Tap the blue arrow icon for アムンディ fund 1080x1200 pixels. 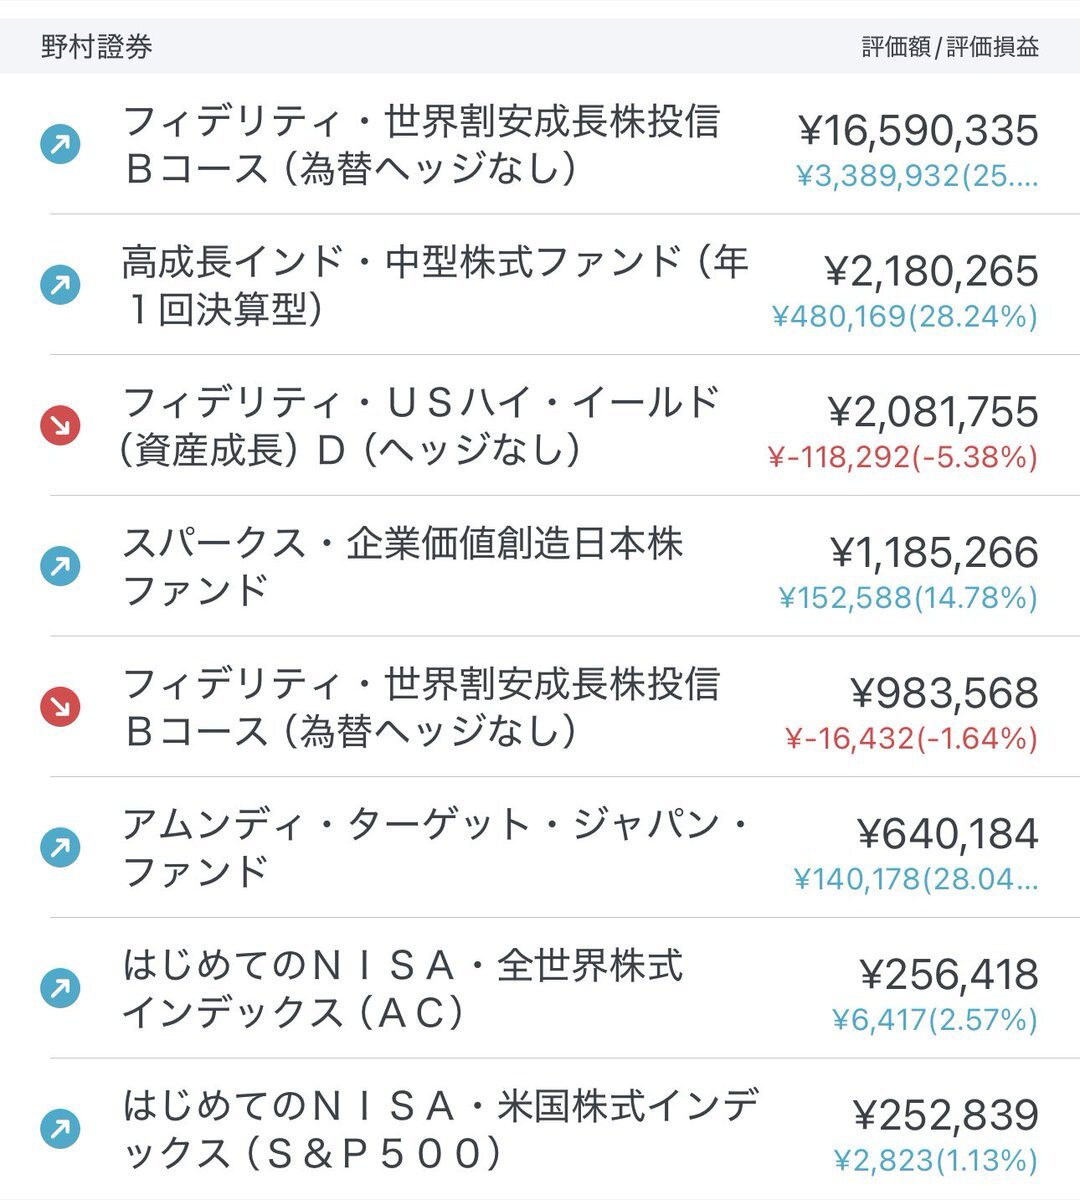pos(60,848)
